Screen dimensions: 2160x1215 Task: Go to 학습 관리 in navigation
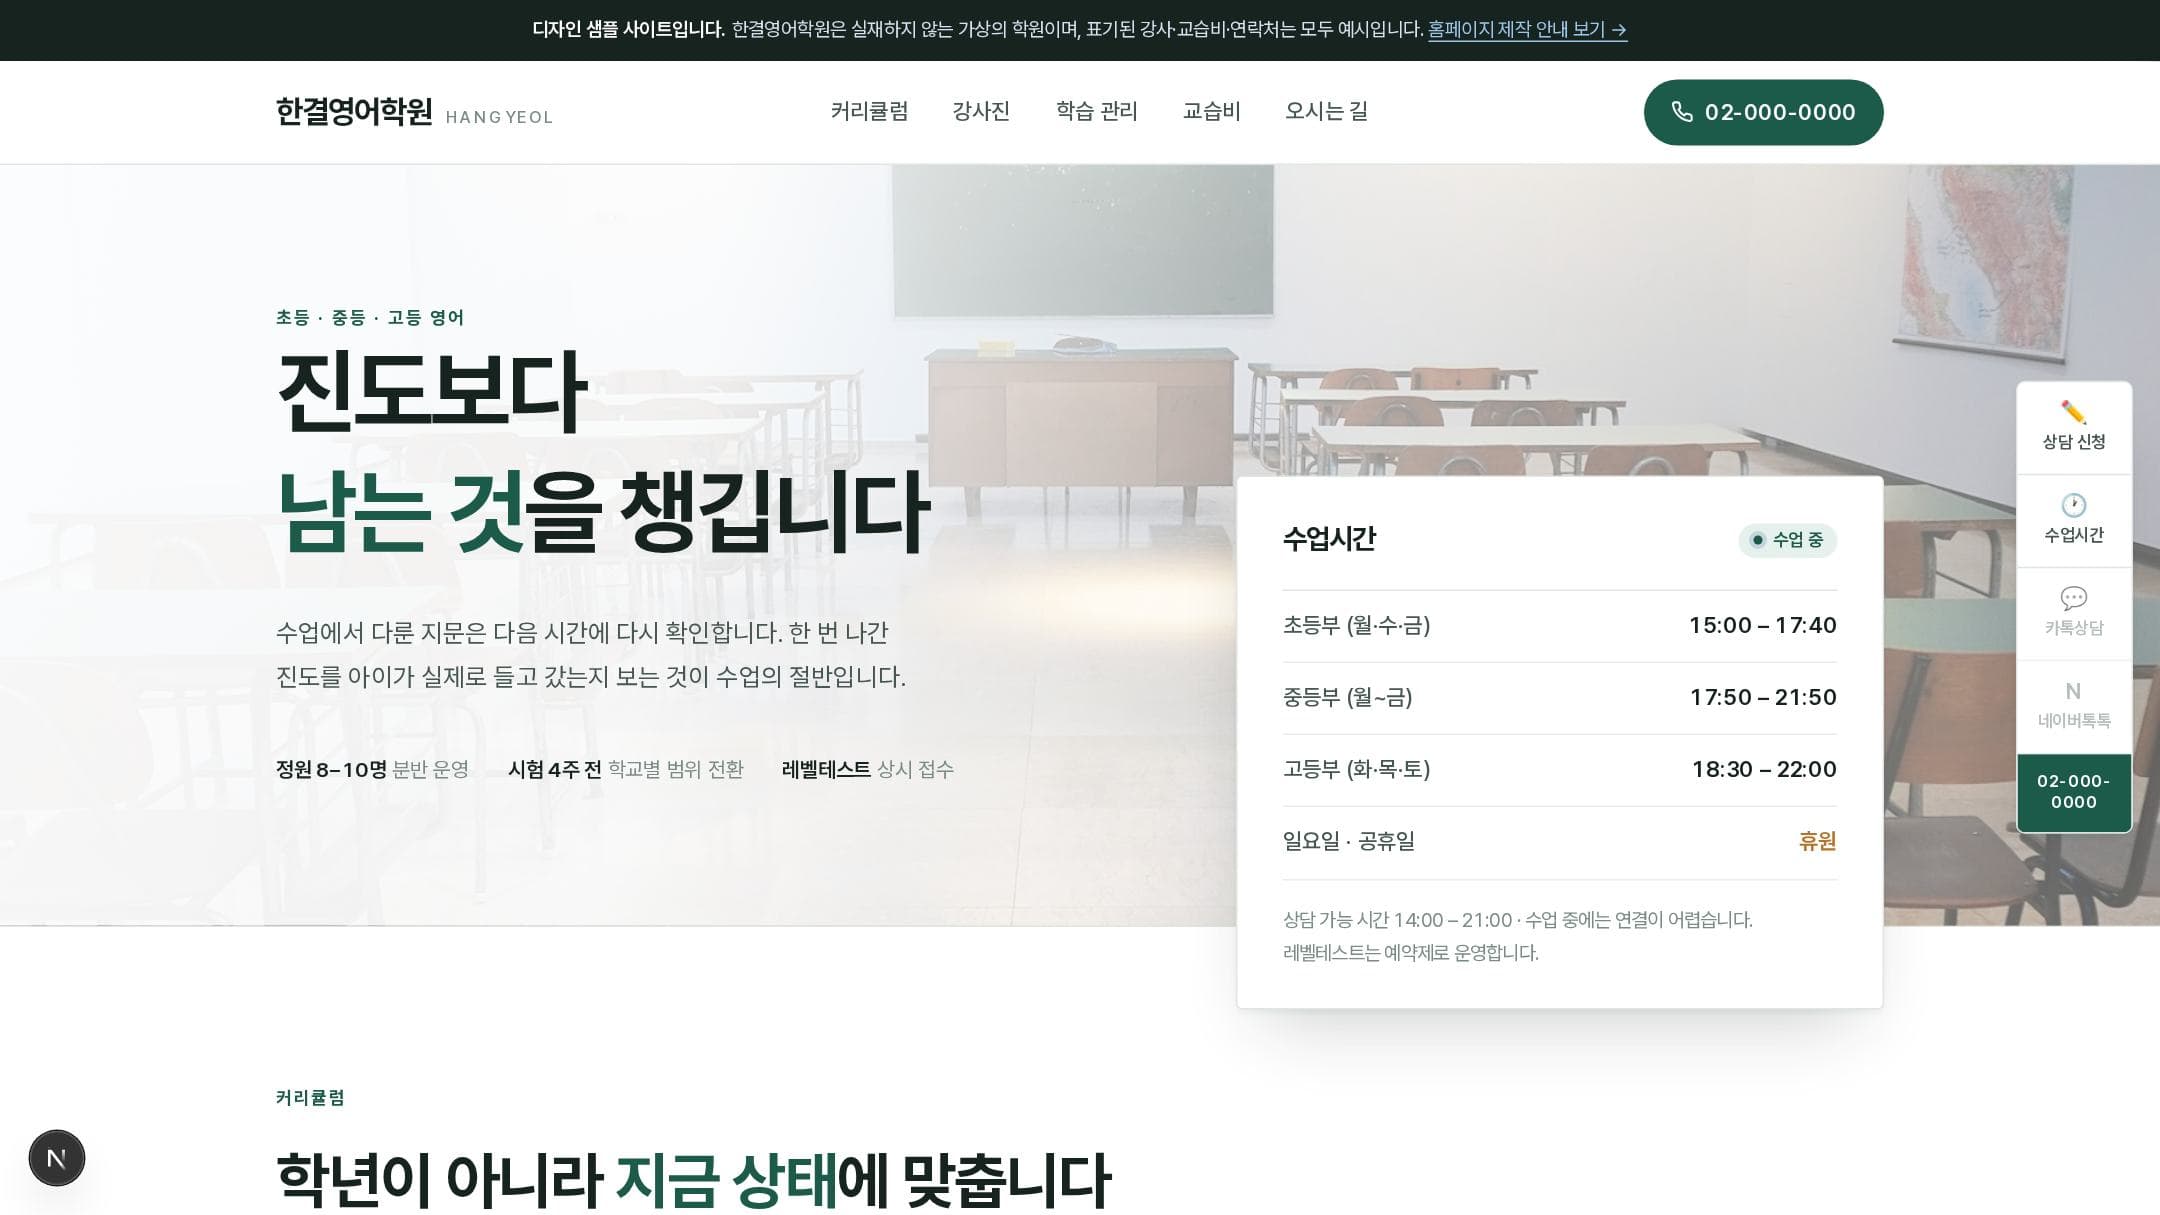click(x=1096, y=111)
